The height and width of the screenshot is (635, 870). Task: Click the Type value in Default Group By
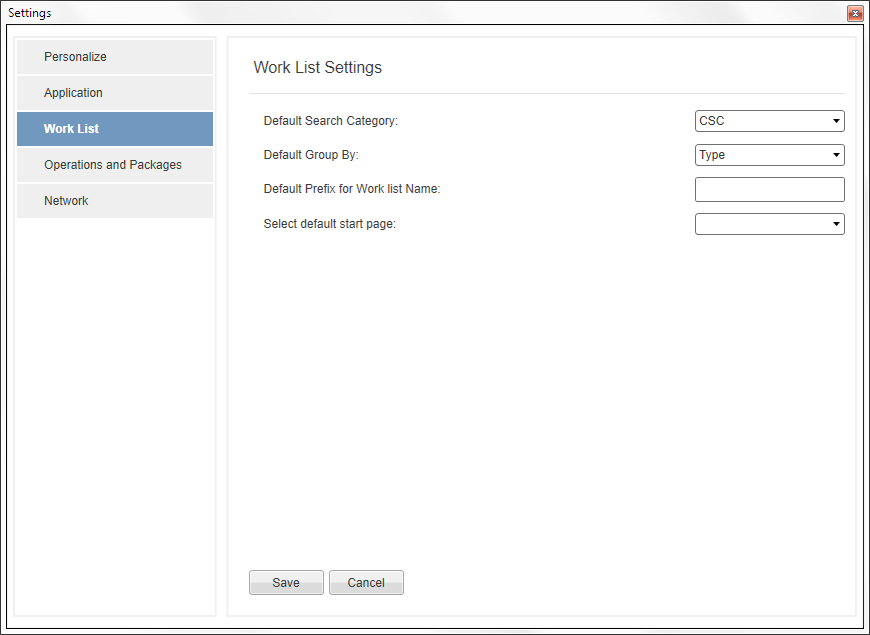712,155
